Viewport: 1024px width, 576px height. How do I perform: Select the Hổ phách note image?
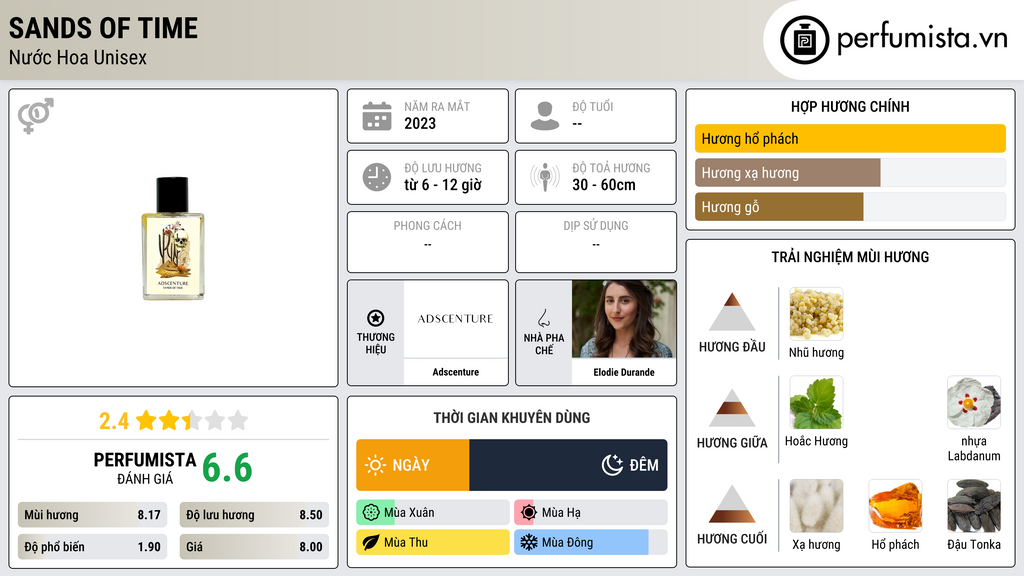coord(895,506)
